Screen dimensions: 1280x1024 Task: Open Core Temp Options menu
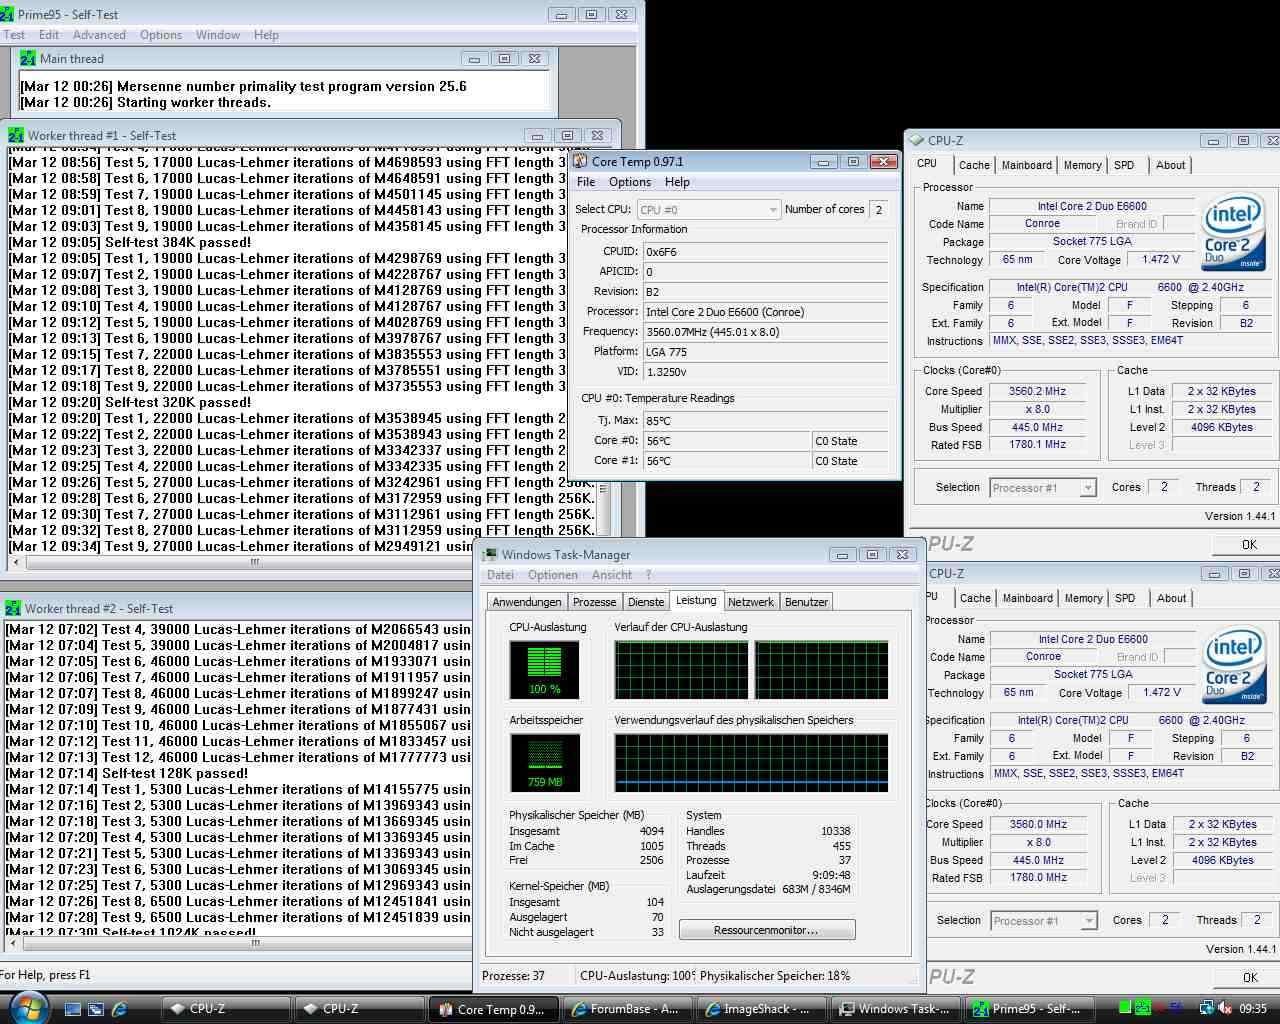630,182
